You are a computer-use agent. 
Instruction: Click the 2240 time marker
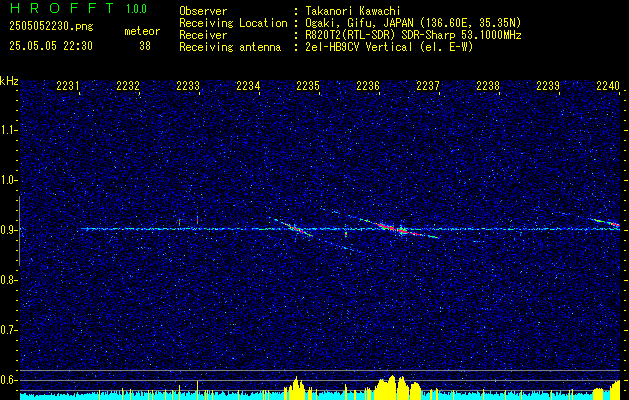pos(608,86)
